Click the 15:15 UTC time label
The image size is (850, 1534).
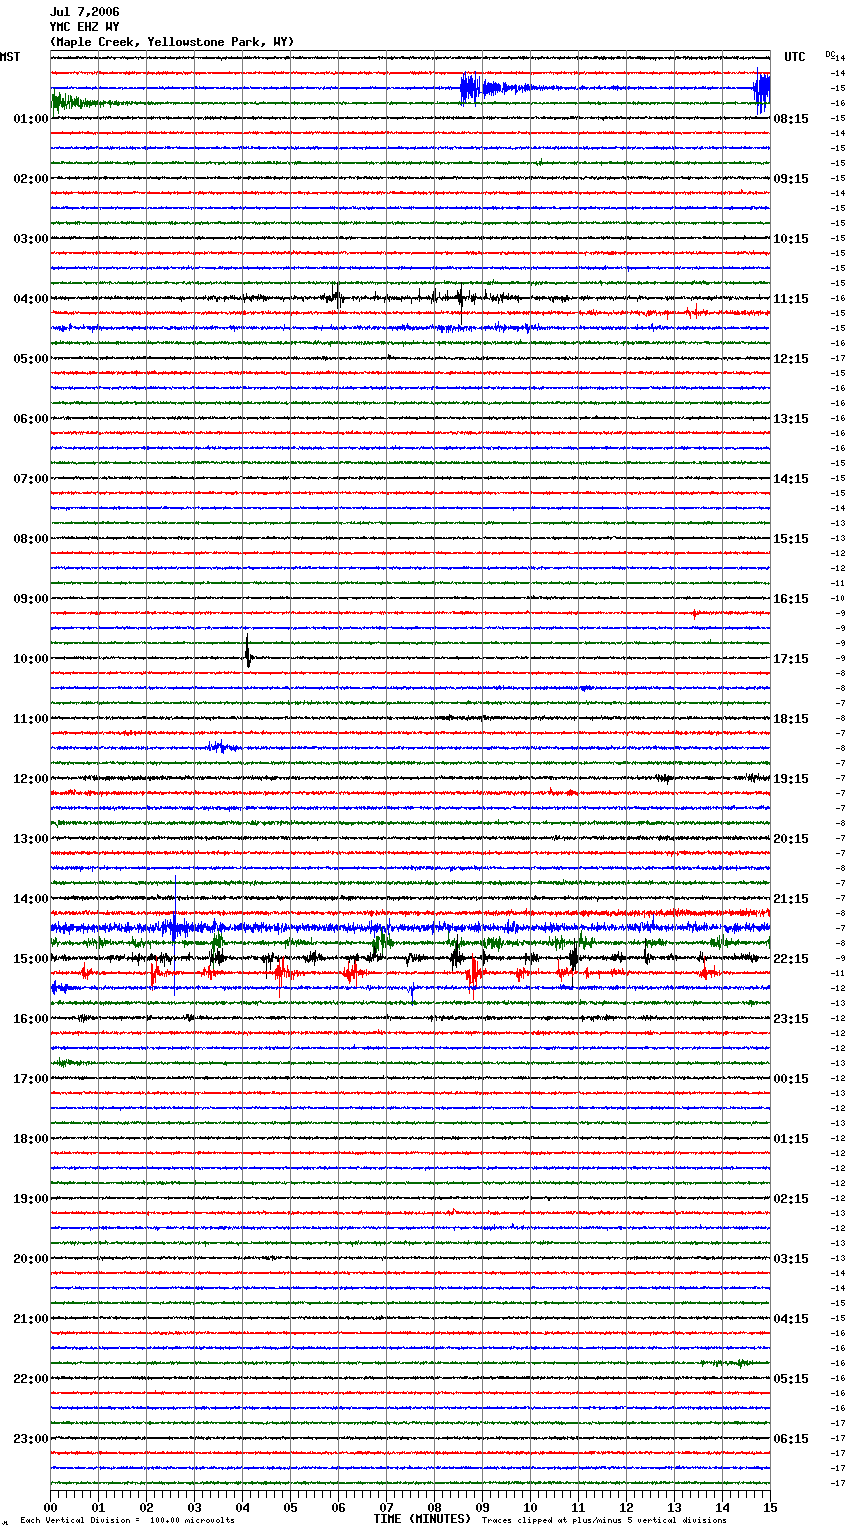[x=791, y=539]
